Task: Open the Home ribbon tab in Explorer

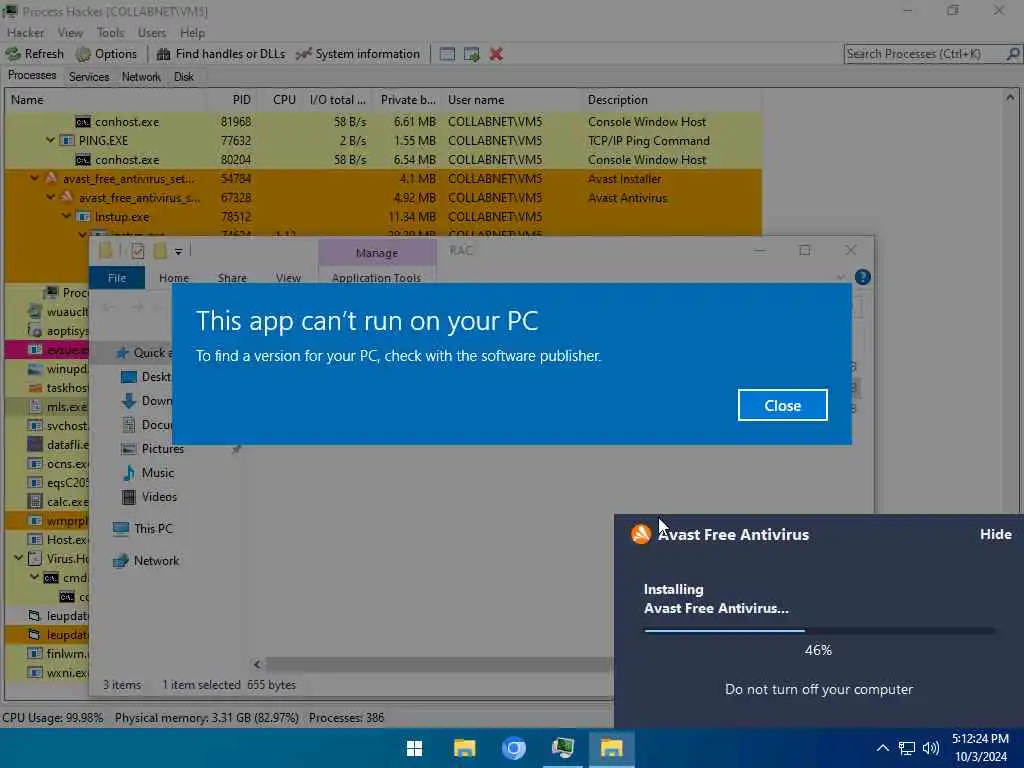Action: tap(174, 278)
